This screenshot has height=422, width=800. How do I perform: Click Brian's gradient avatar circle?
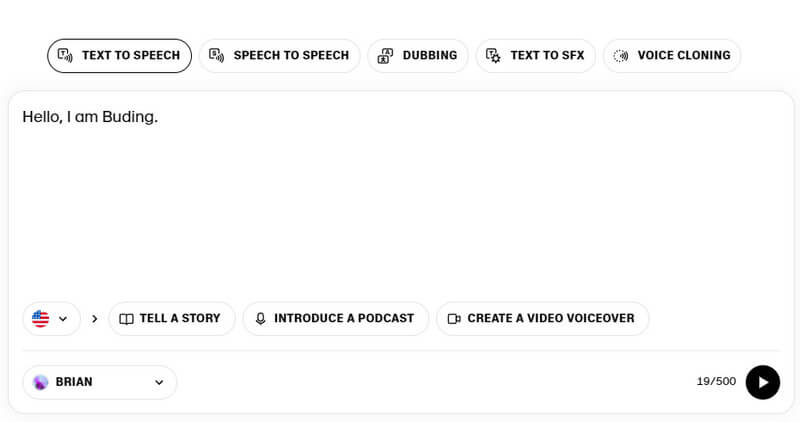click(41, 382)
